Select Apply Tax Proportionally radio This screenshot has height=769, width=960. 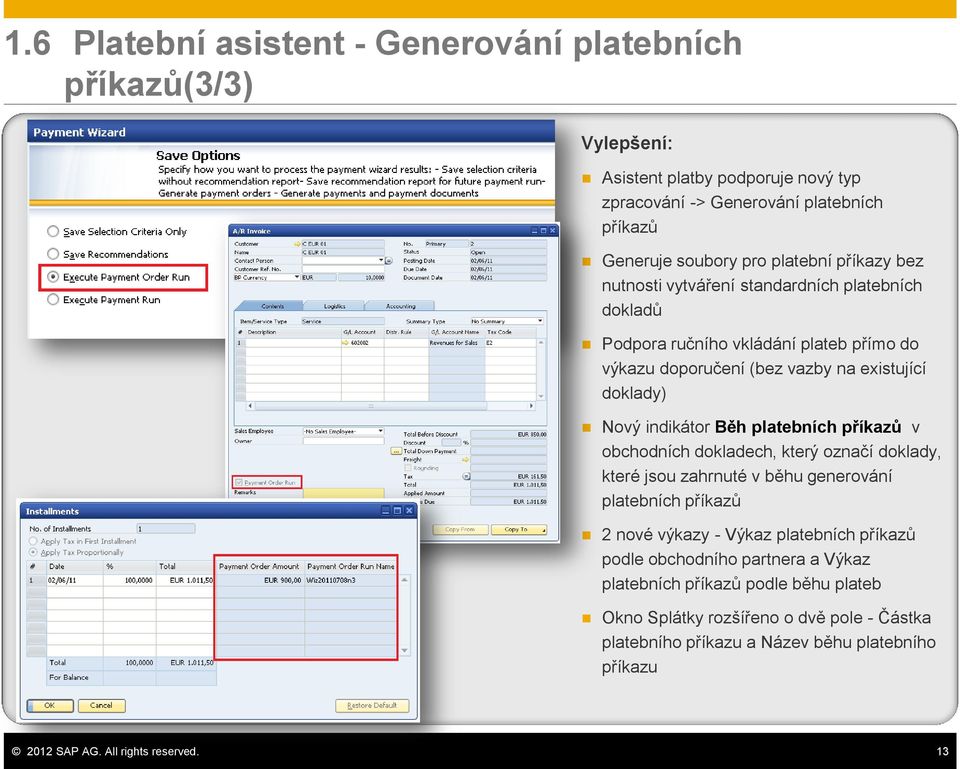[33, 552]
